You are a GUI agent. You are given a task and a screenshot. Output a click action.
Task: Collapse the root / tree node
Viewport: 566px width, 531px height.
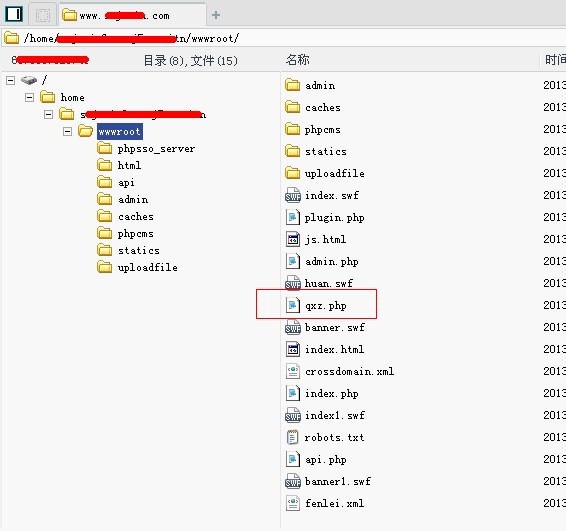(x=10, y=80)
